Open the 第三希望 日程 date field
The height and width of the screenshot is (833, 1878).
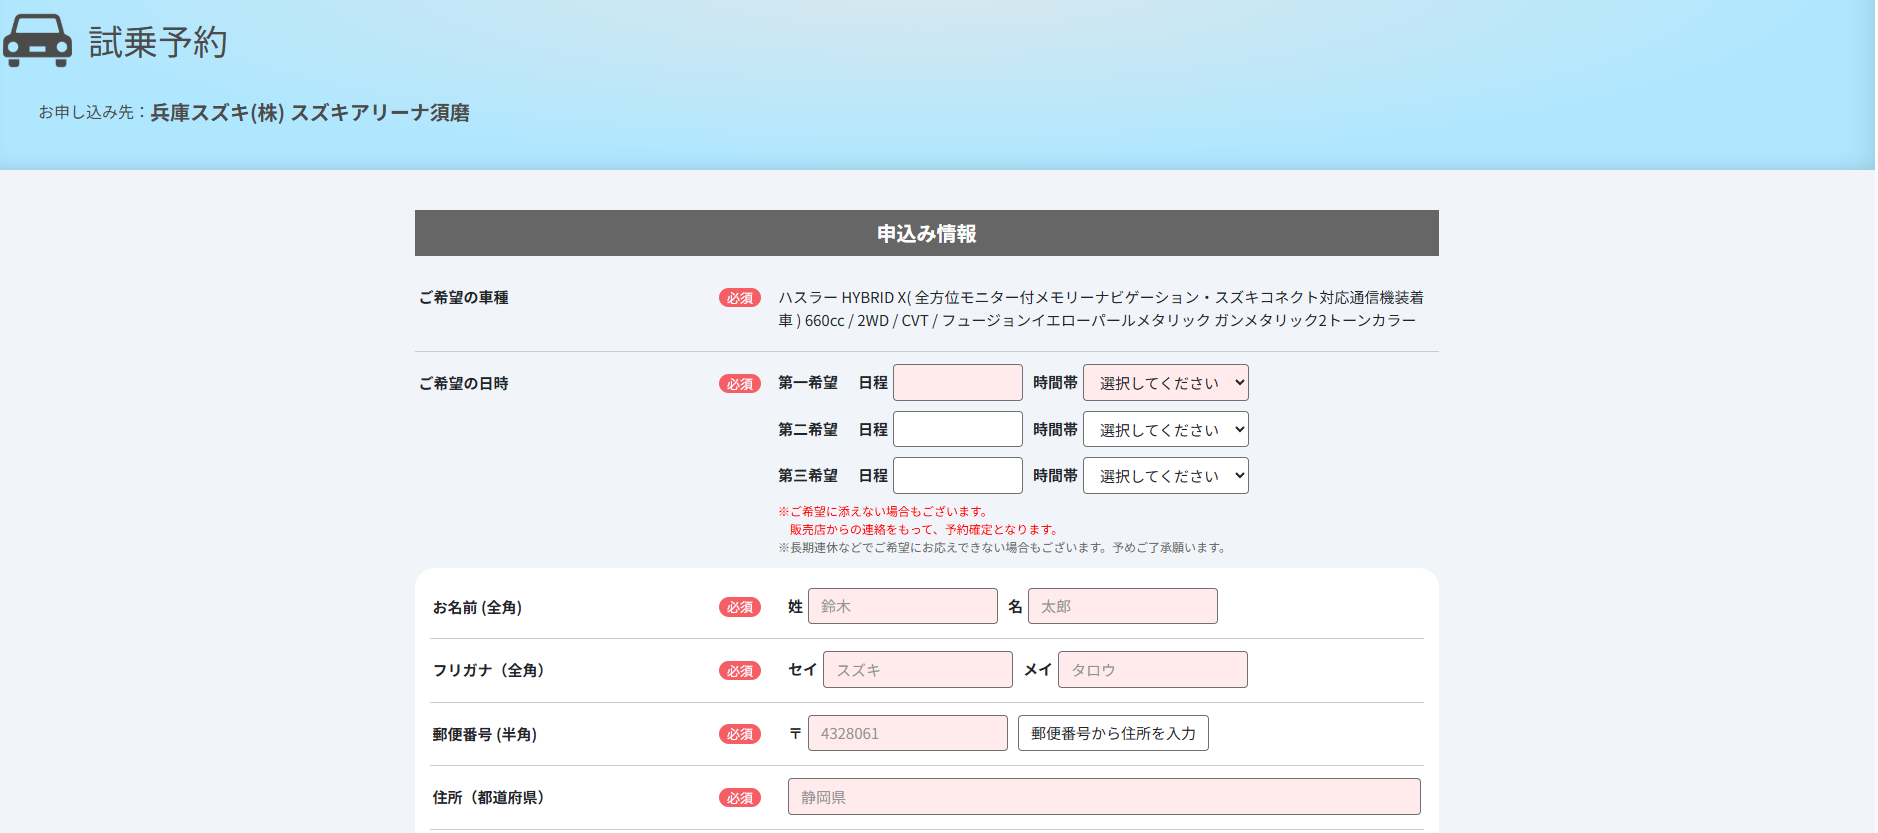[x=957, y=476]
